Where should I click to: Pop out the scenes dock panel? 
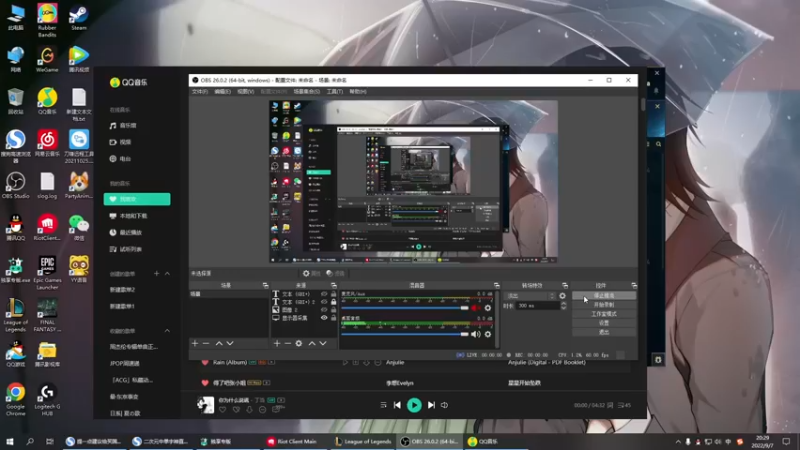click(x=265, y=286)
